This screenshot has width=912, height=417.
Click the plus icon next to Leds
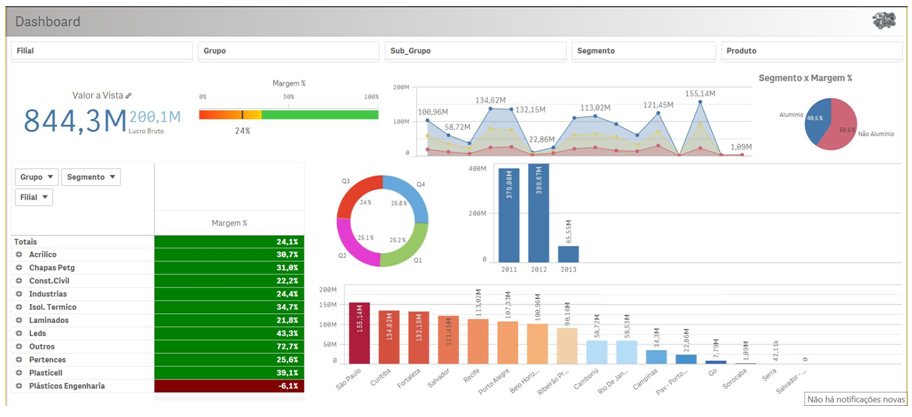point(19,333)
